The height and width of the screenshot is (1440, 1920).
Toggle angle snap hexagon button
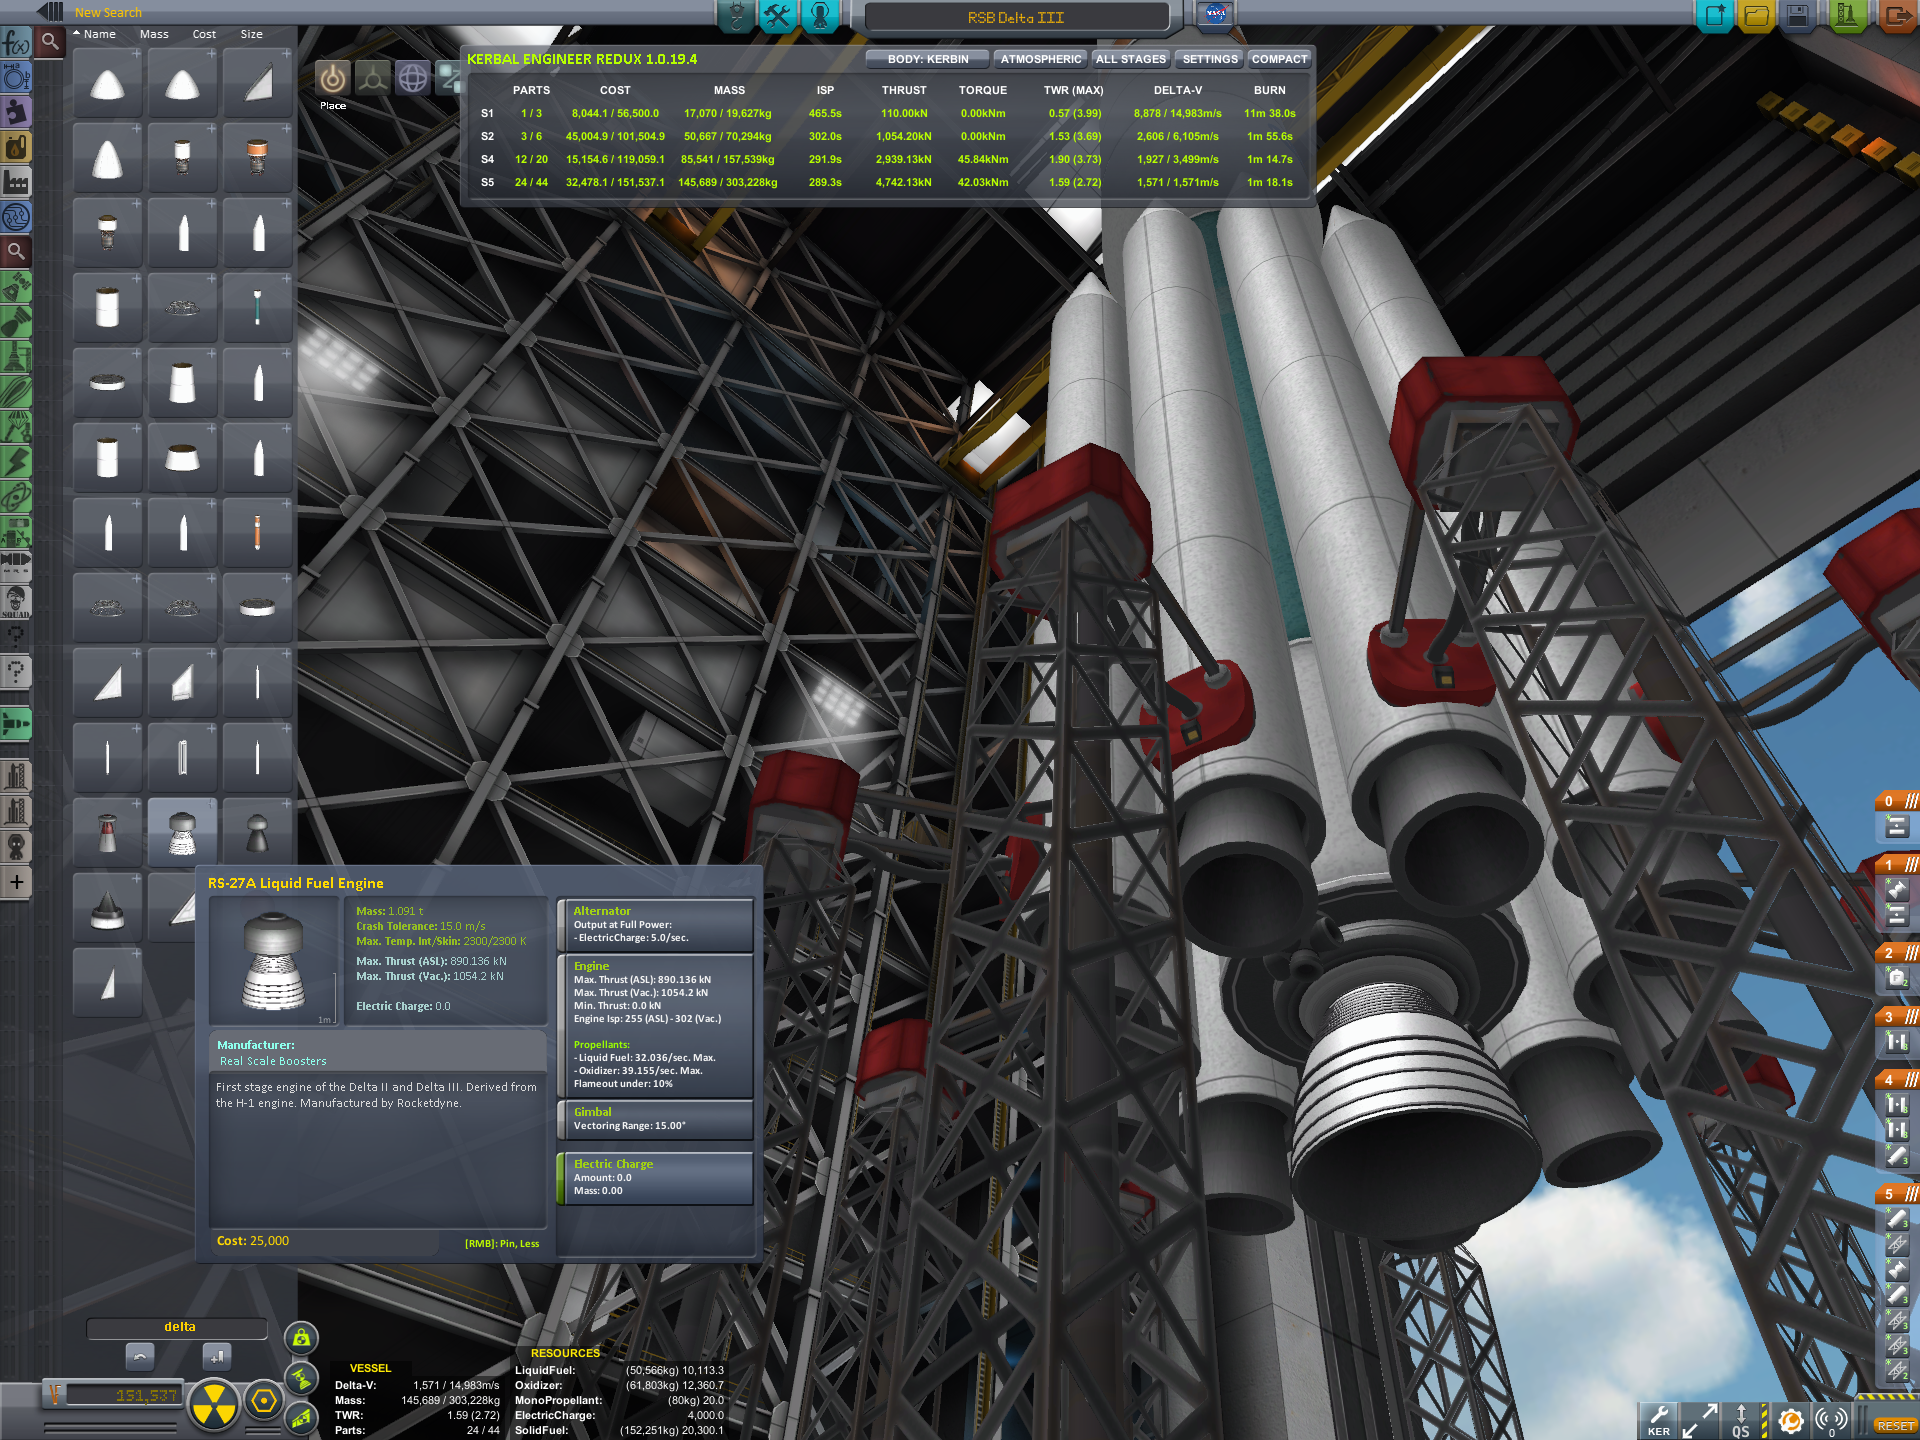[x=264, y=1401]
